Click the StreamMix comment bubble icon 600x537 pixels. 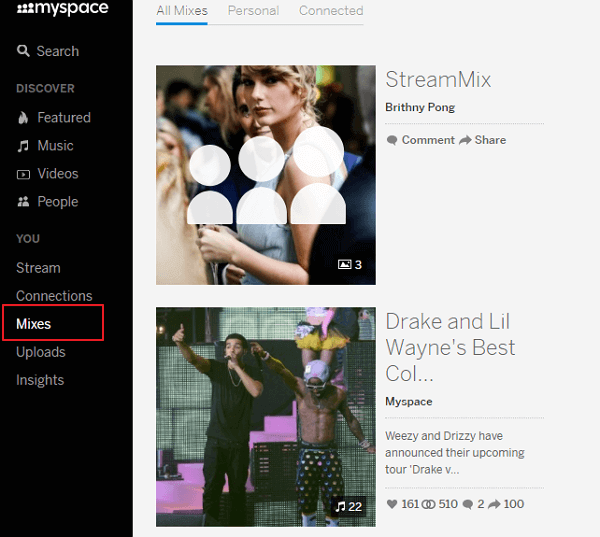pos(392,140)
